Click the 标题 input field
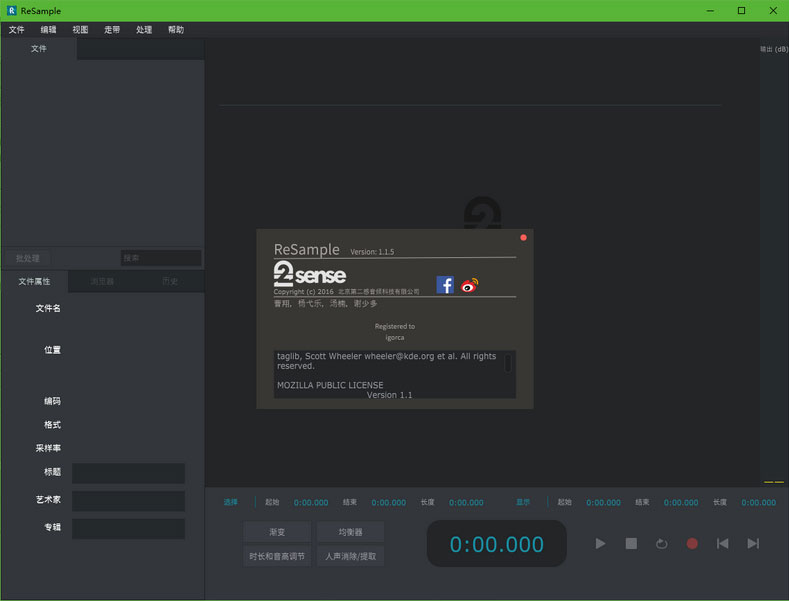This screenshot has height=601, width=789. 128,473
